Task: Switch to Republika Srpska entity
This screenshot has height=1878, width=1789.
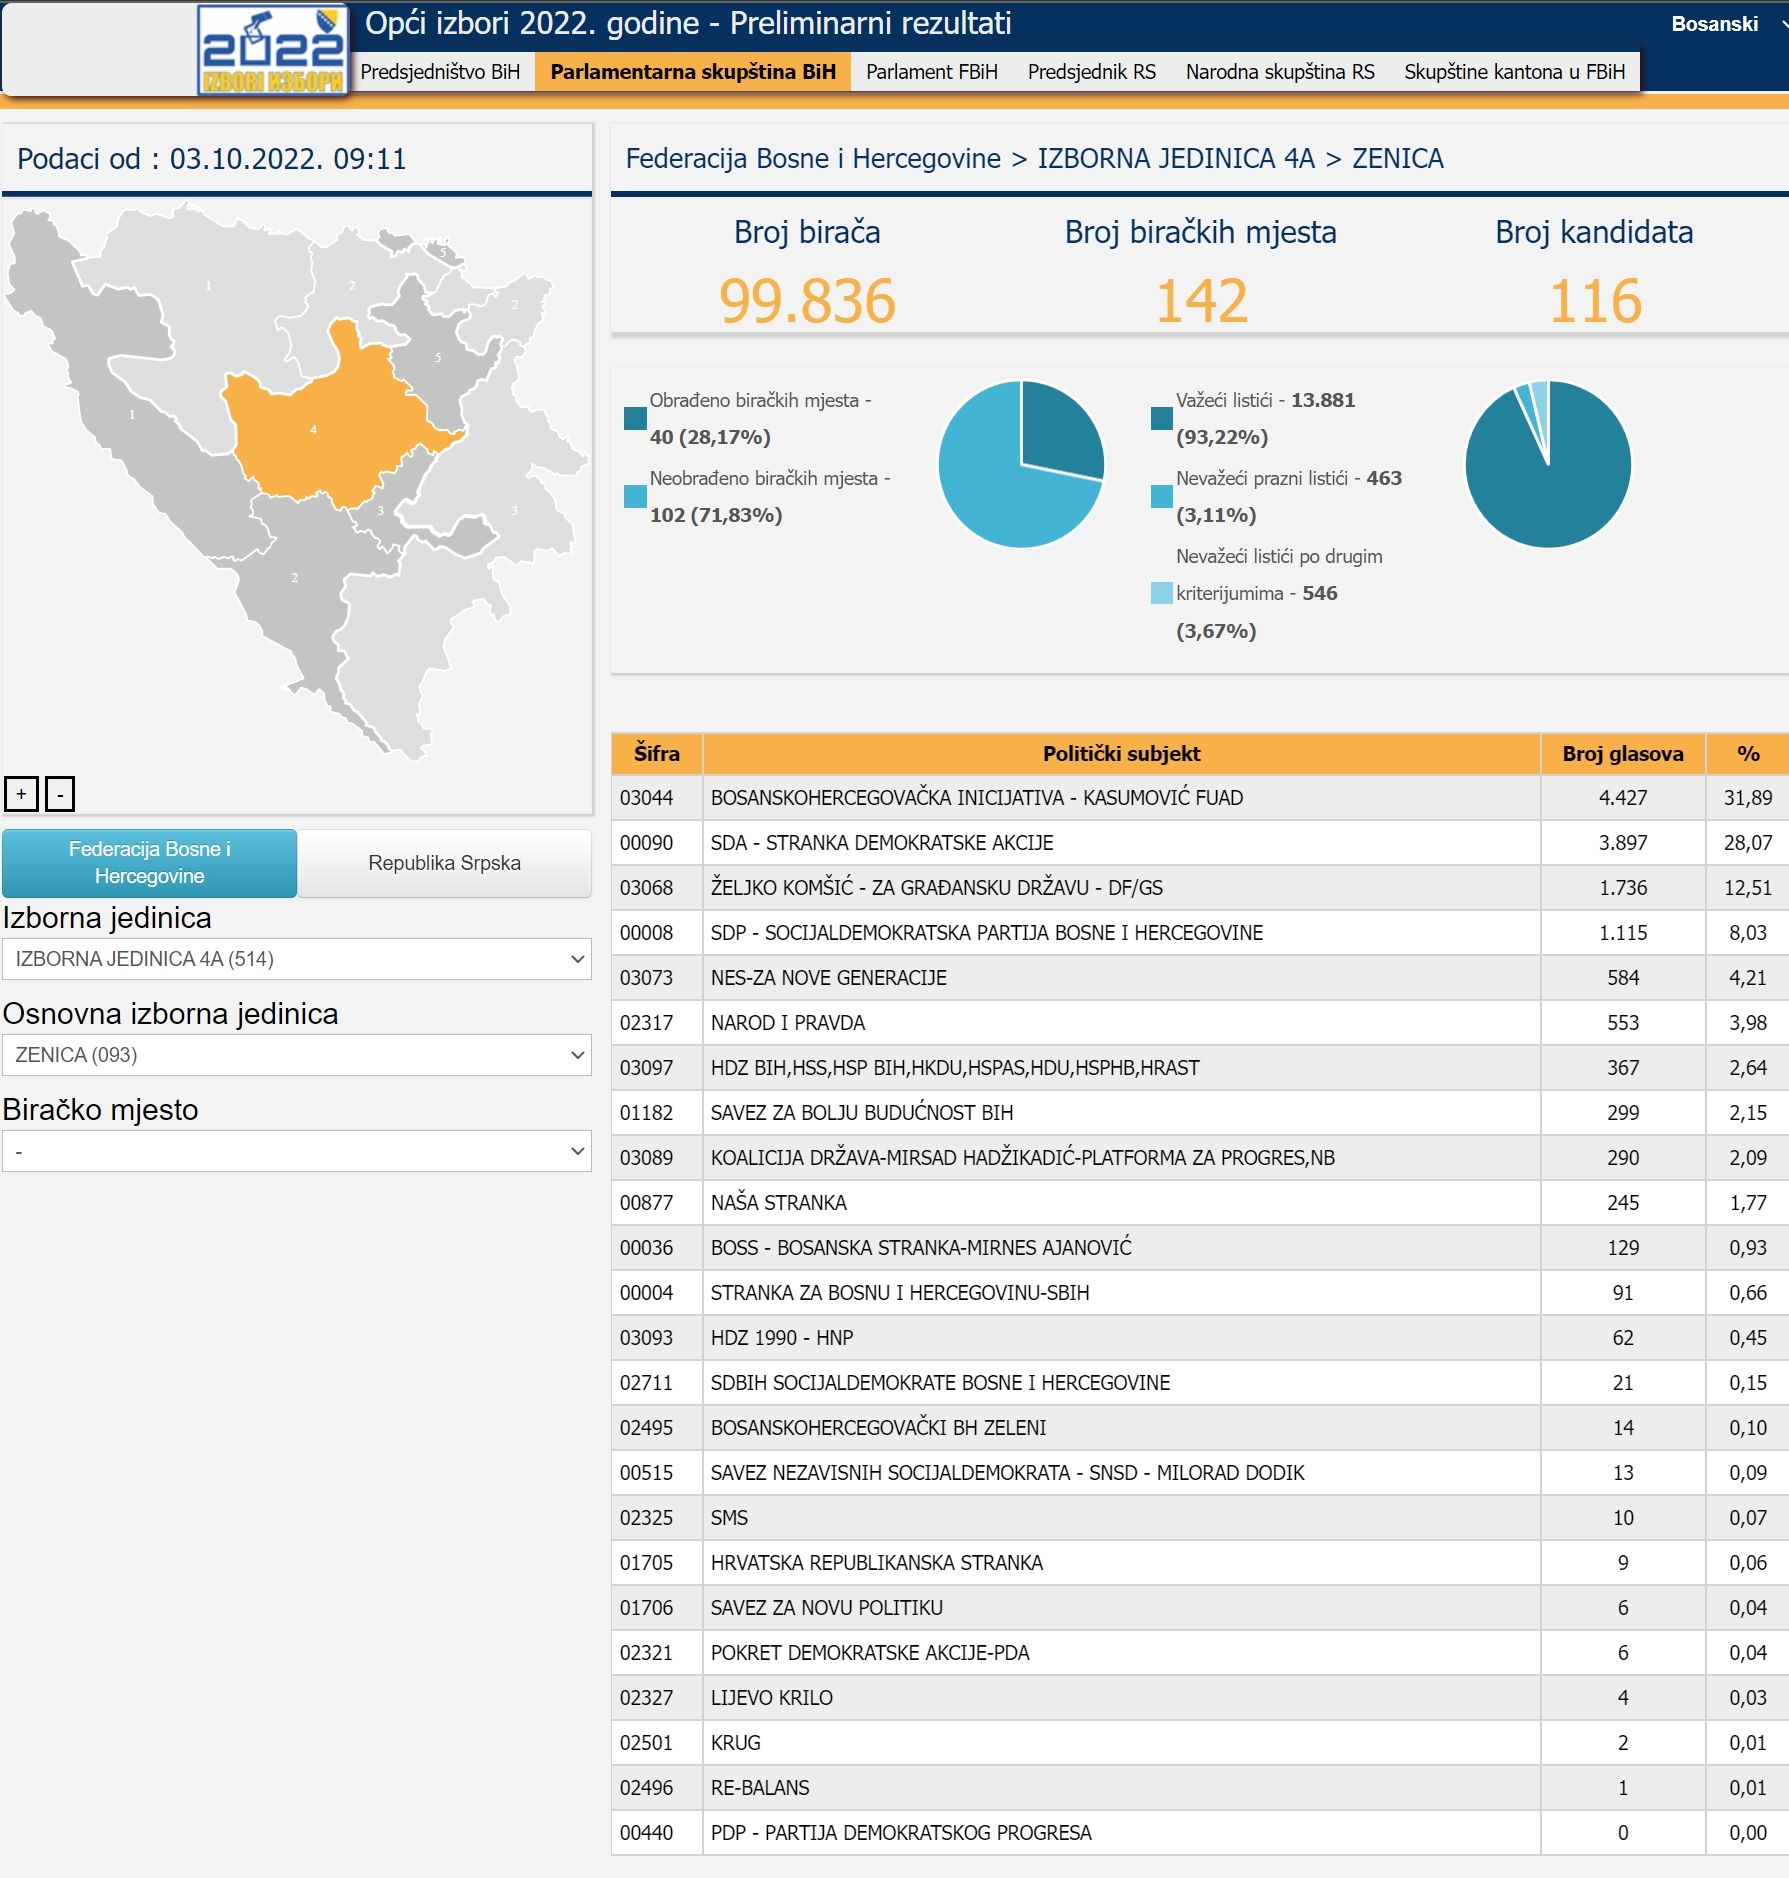Action: 444,862
